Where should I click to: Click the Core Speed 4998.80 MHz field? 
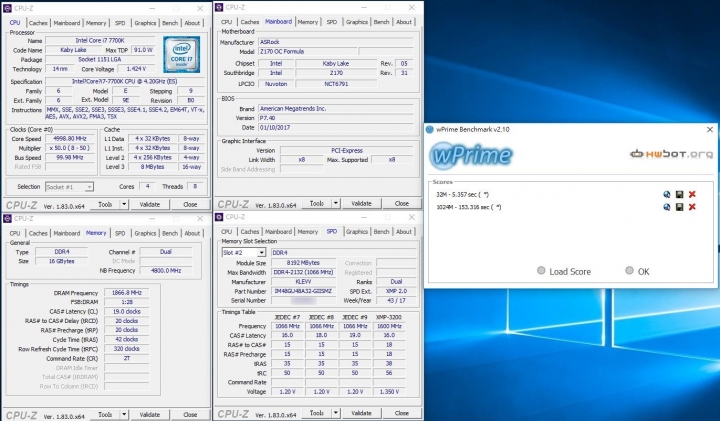pos(70,139)
